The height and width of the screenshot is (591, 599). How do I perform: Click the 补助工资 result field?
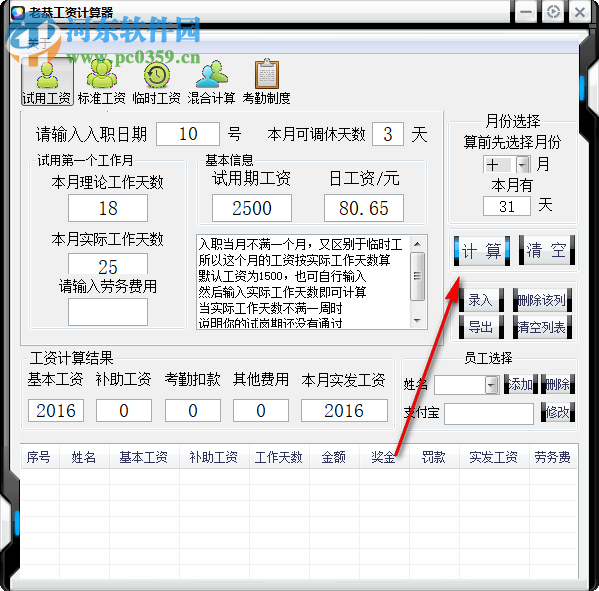click(x=124, y=410)
